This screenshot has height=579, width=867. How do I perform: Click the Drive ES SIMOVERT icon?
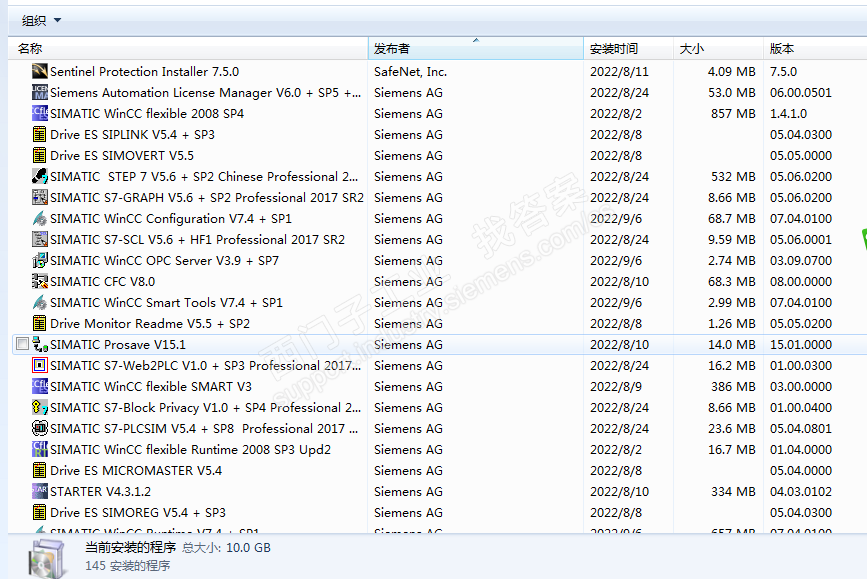[x=40, y=155]
